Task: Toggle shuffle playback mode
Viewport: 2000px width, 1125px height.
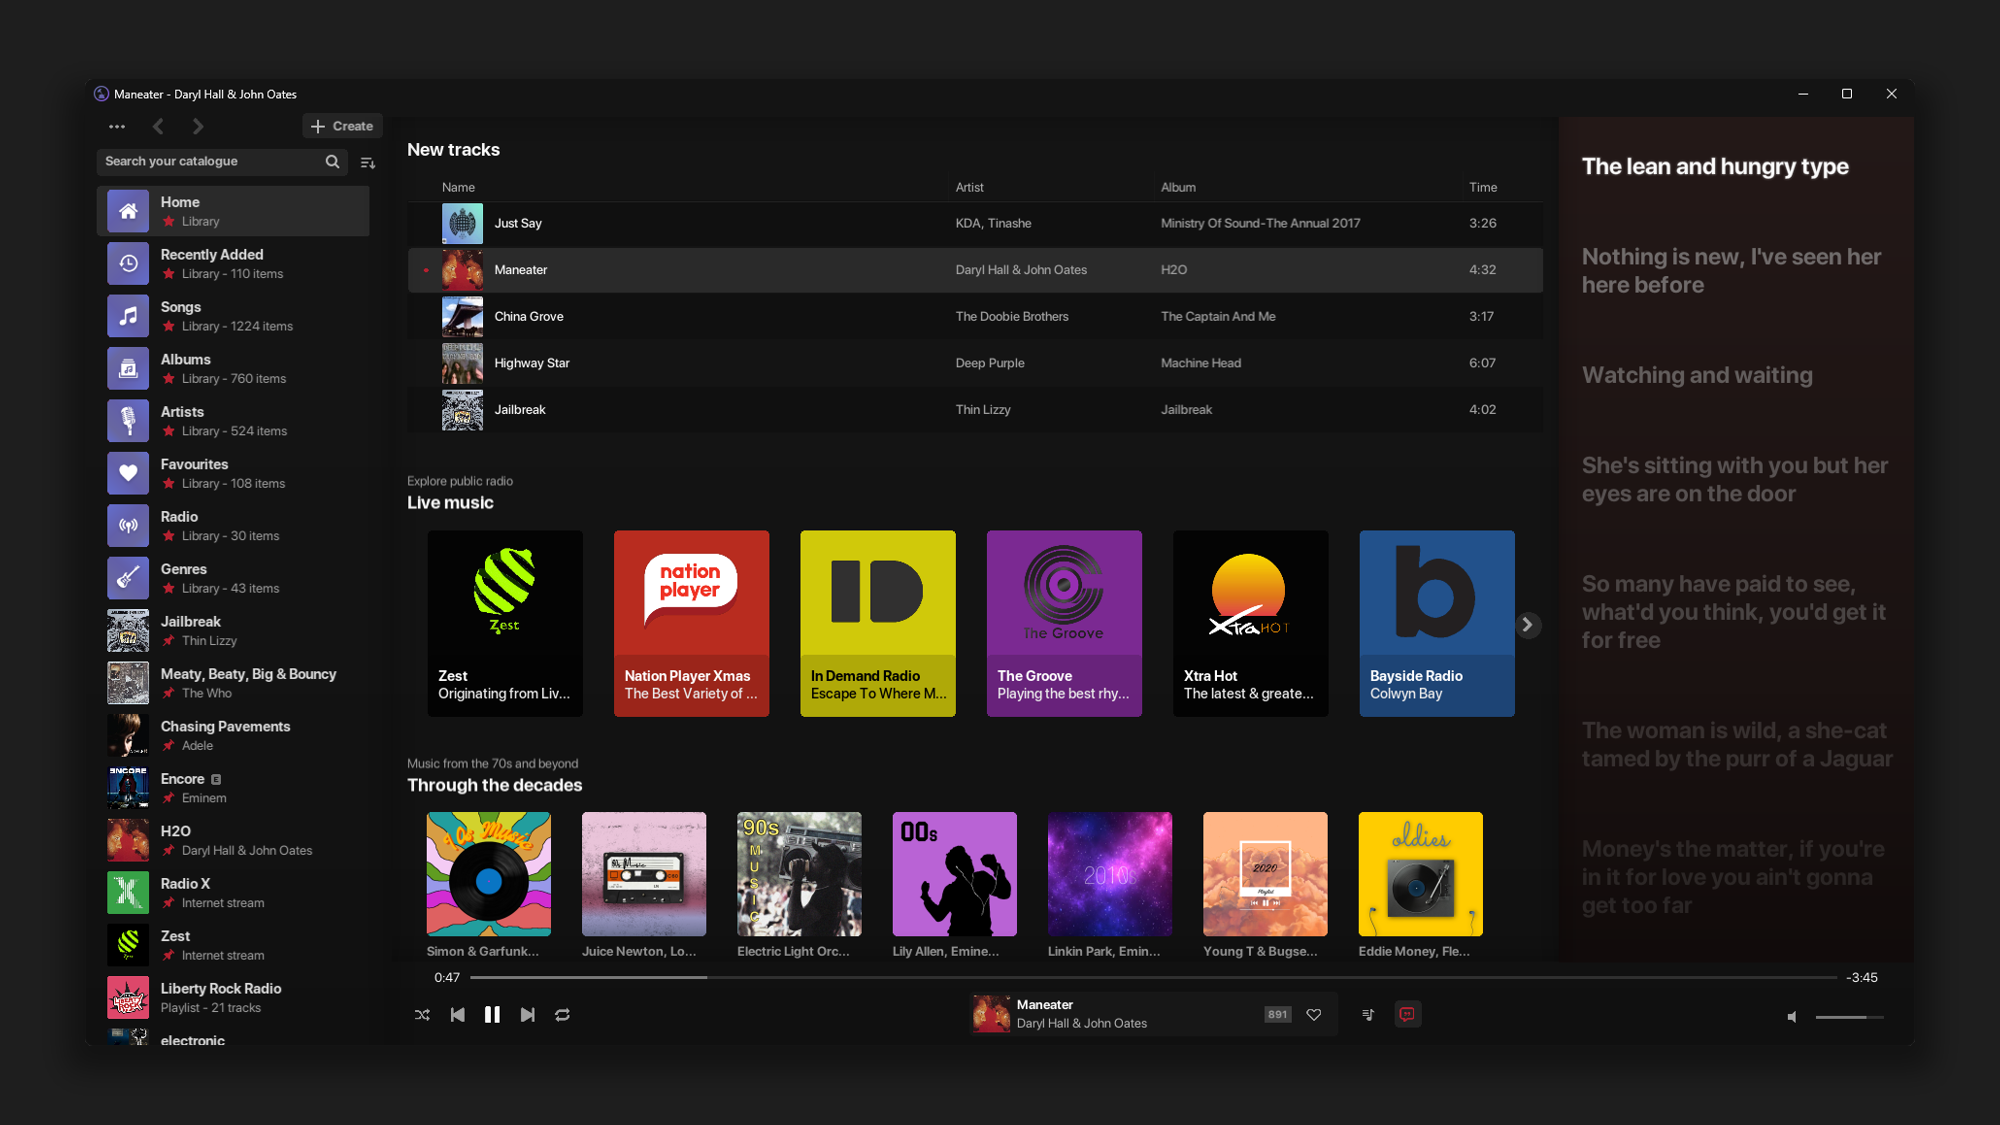Action: (422, 1014)
